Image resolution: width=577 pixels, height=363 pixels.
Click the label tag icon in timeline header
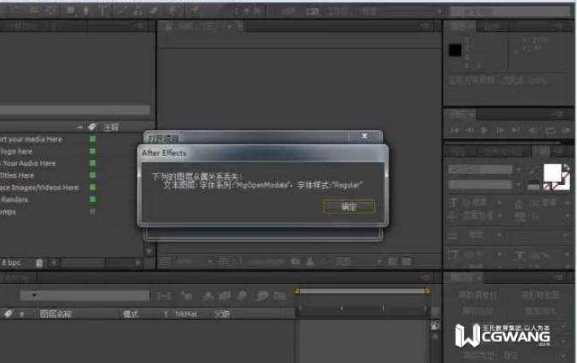(8, 314)
